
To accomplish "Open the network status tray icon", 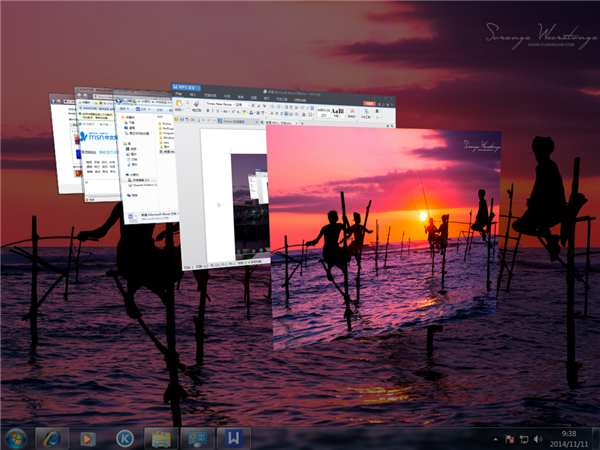I will point(524,438).
